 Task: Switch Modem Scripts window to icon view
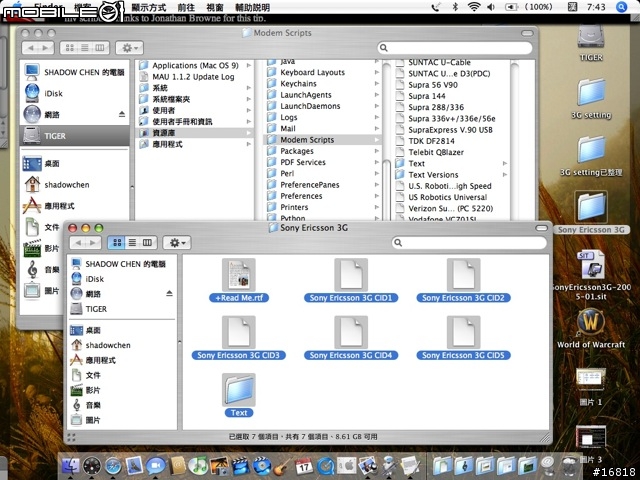click(69, 48)
